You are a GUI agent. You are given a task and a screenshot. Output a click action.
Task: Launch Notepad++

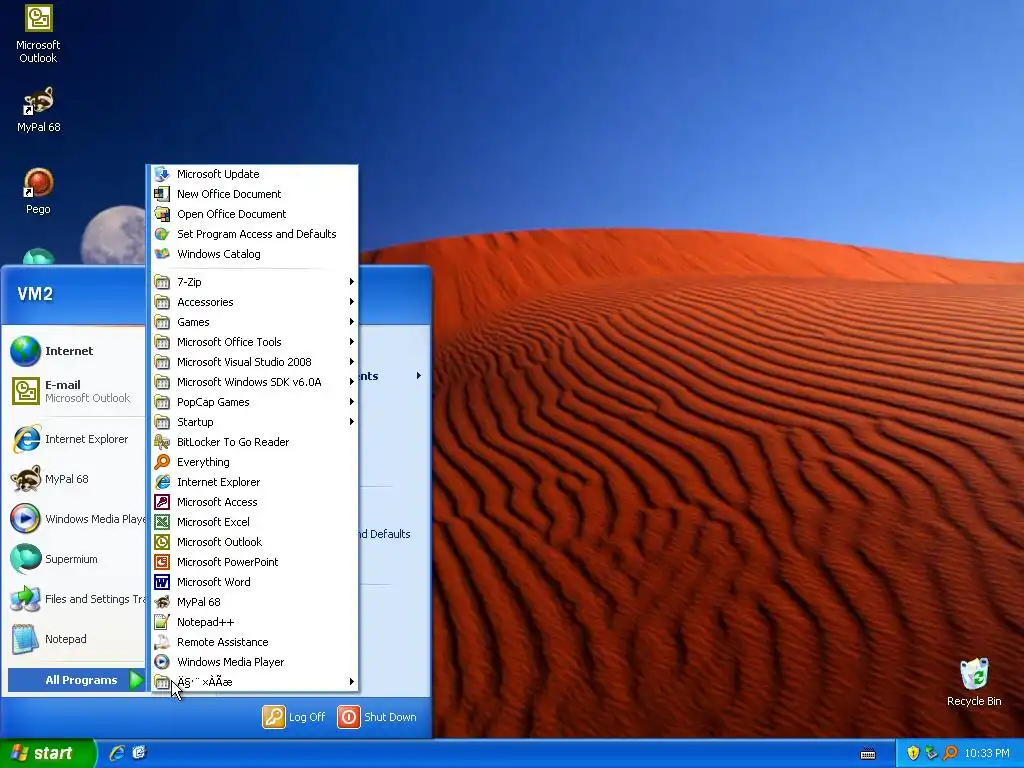click(x=253, y=622)
